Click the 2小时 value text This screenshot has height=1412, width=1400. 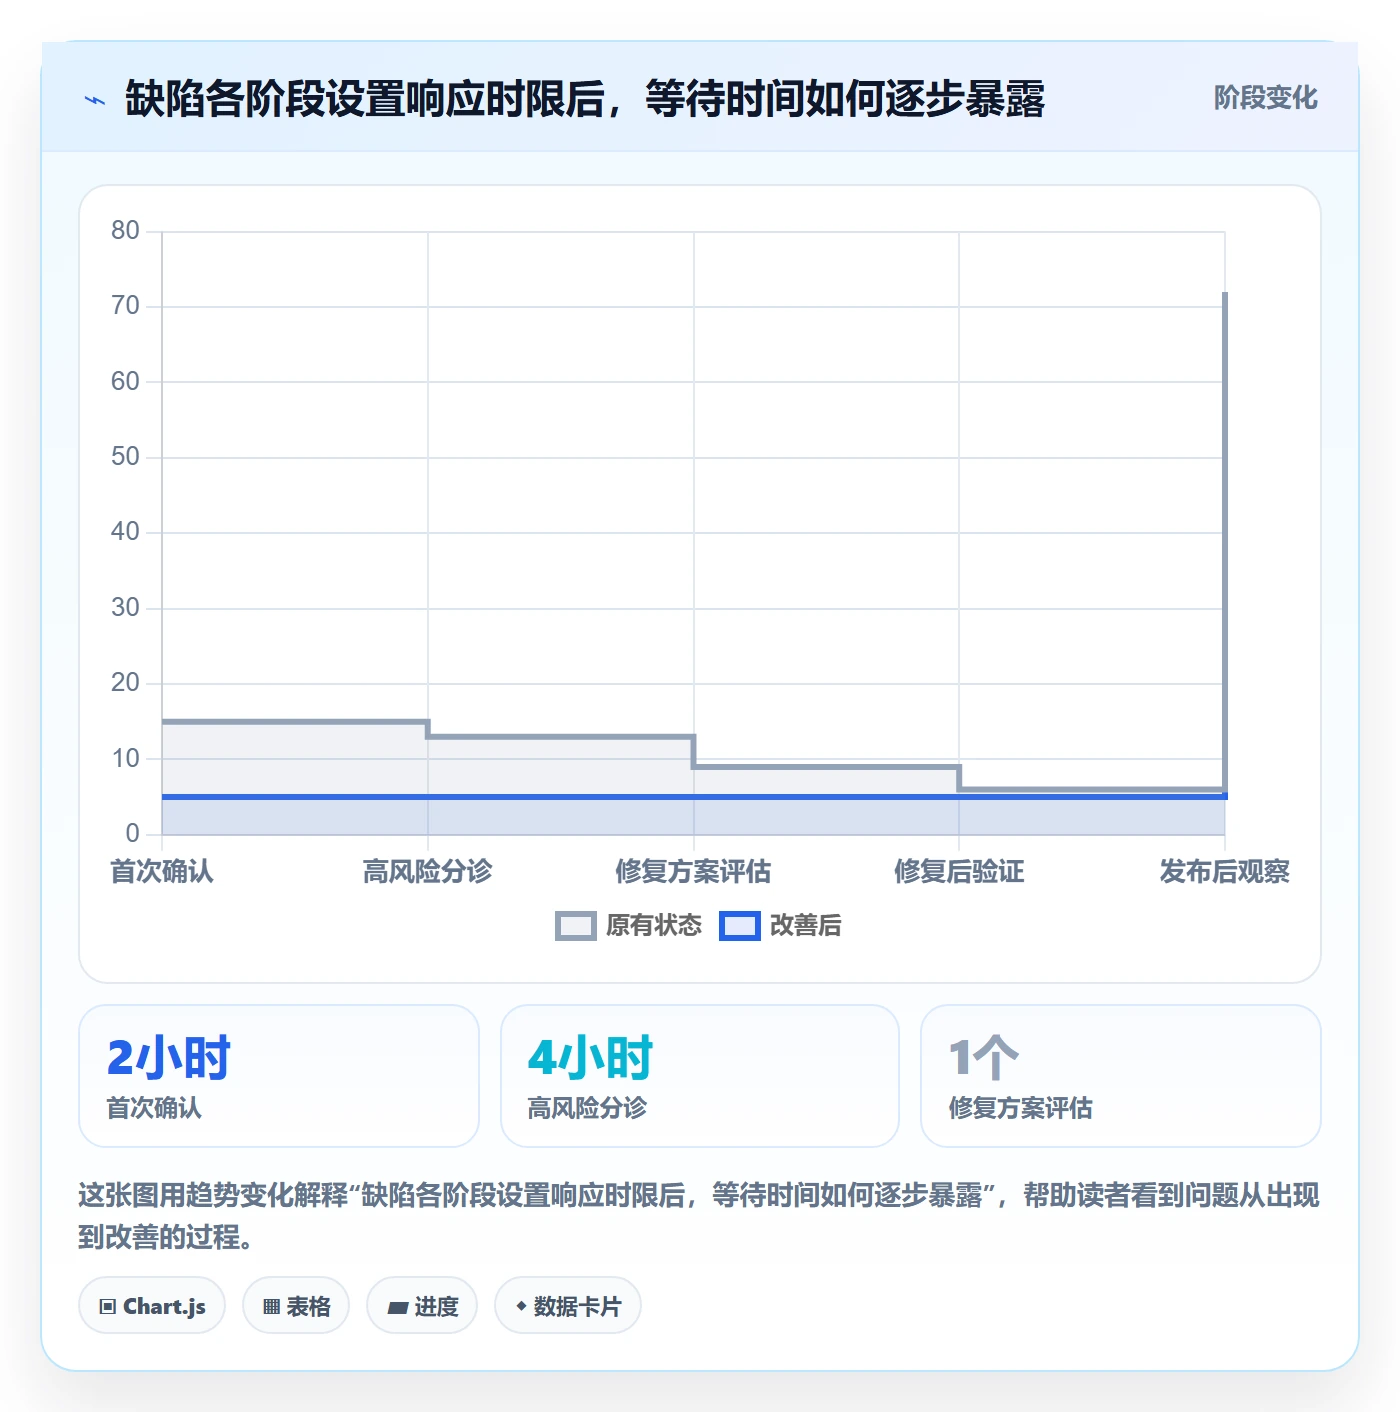coord(168,1058)
